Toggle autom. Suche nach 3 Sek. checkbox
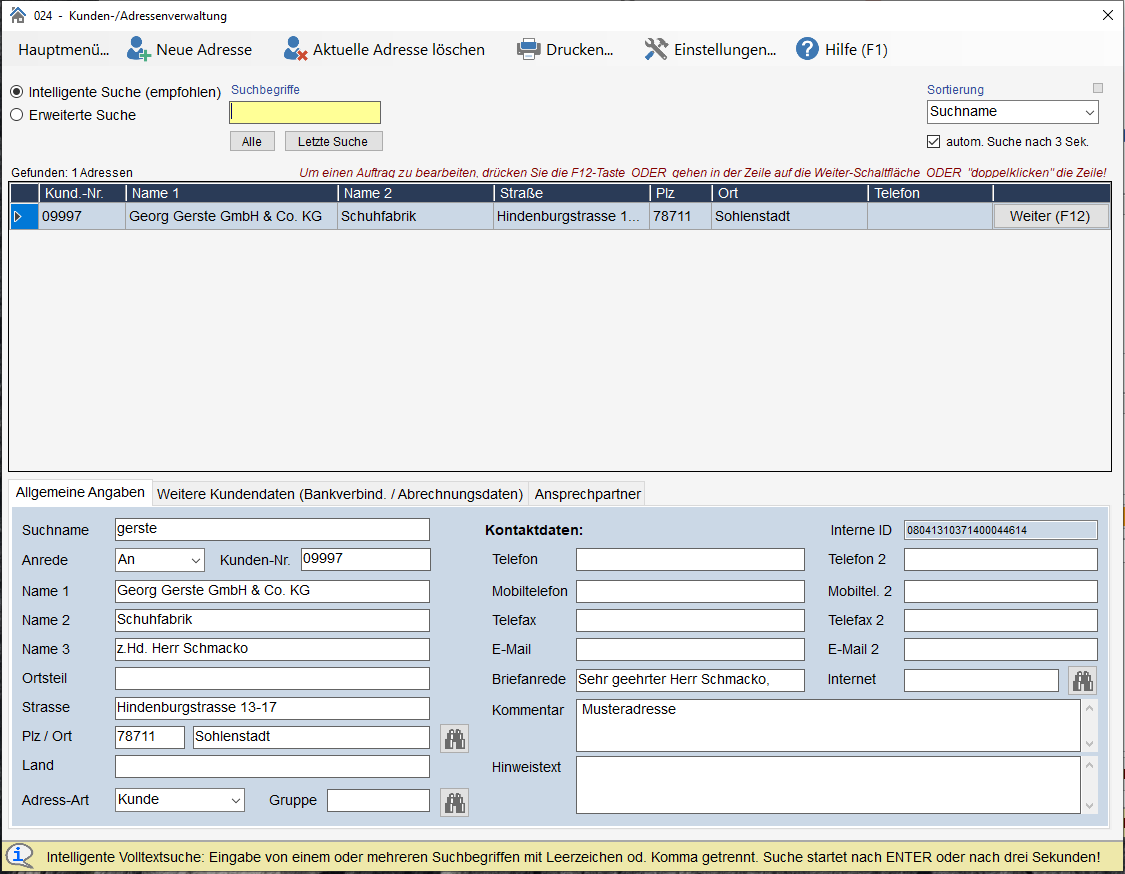 pos(933,141)
